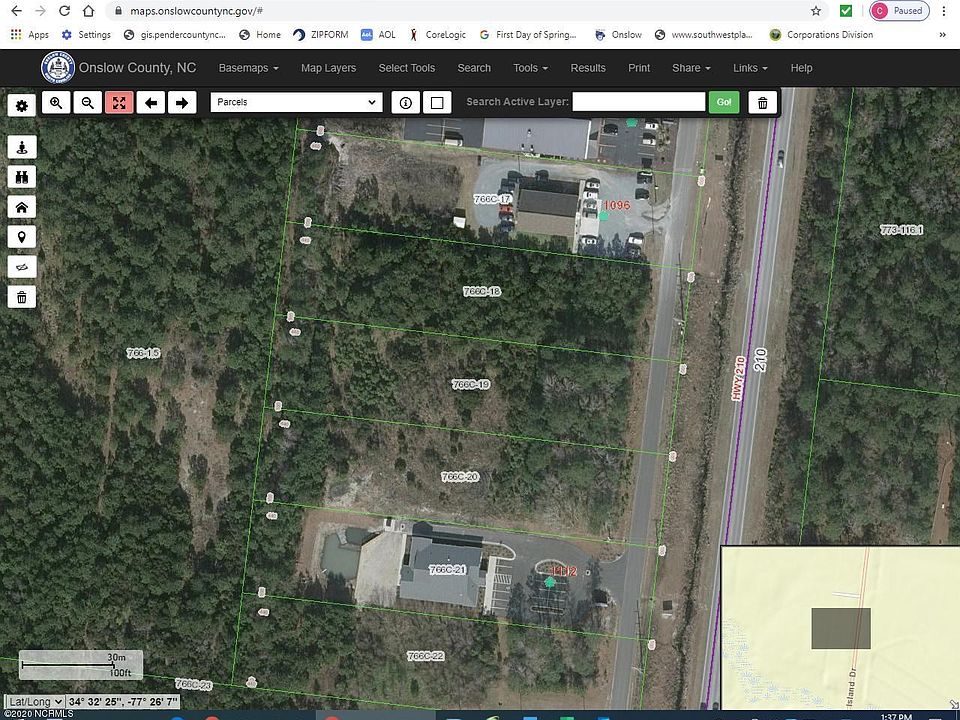The image size is (960, 720).
Task: Click green checkmark extension icon
Action: tap(846, 11)
